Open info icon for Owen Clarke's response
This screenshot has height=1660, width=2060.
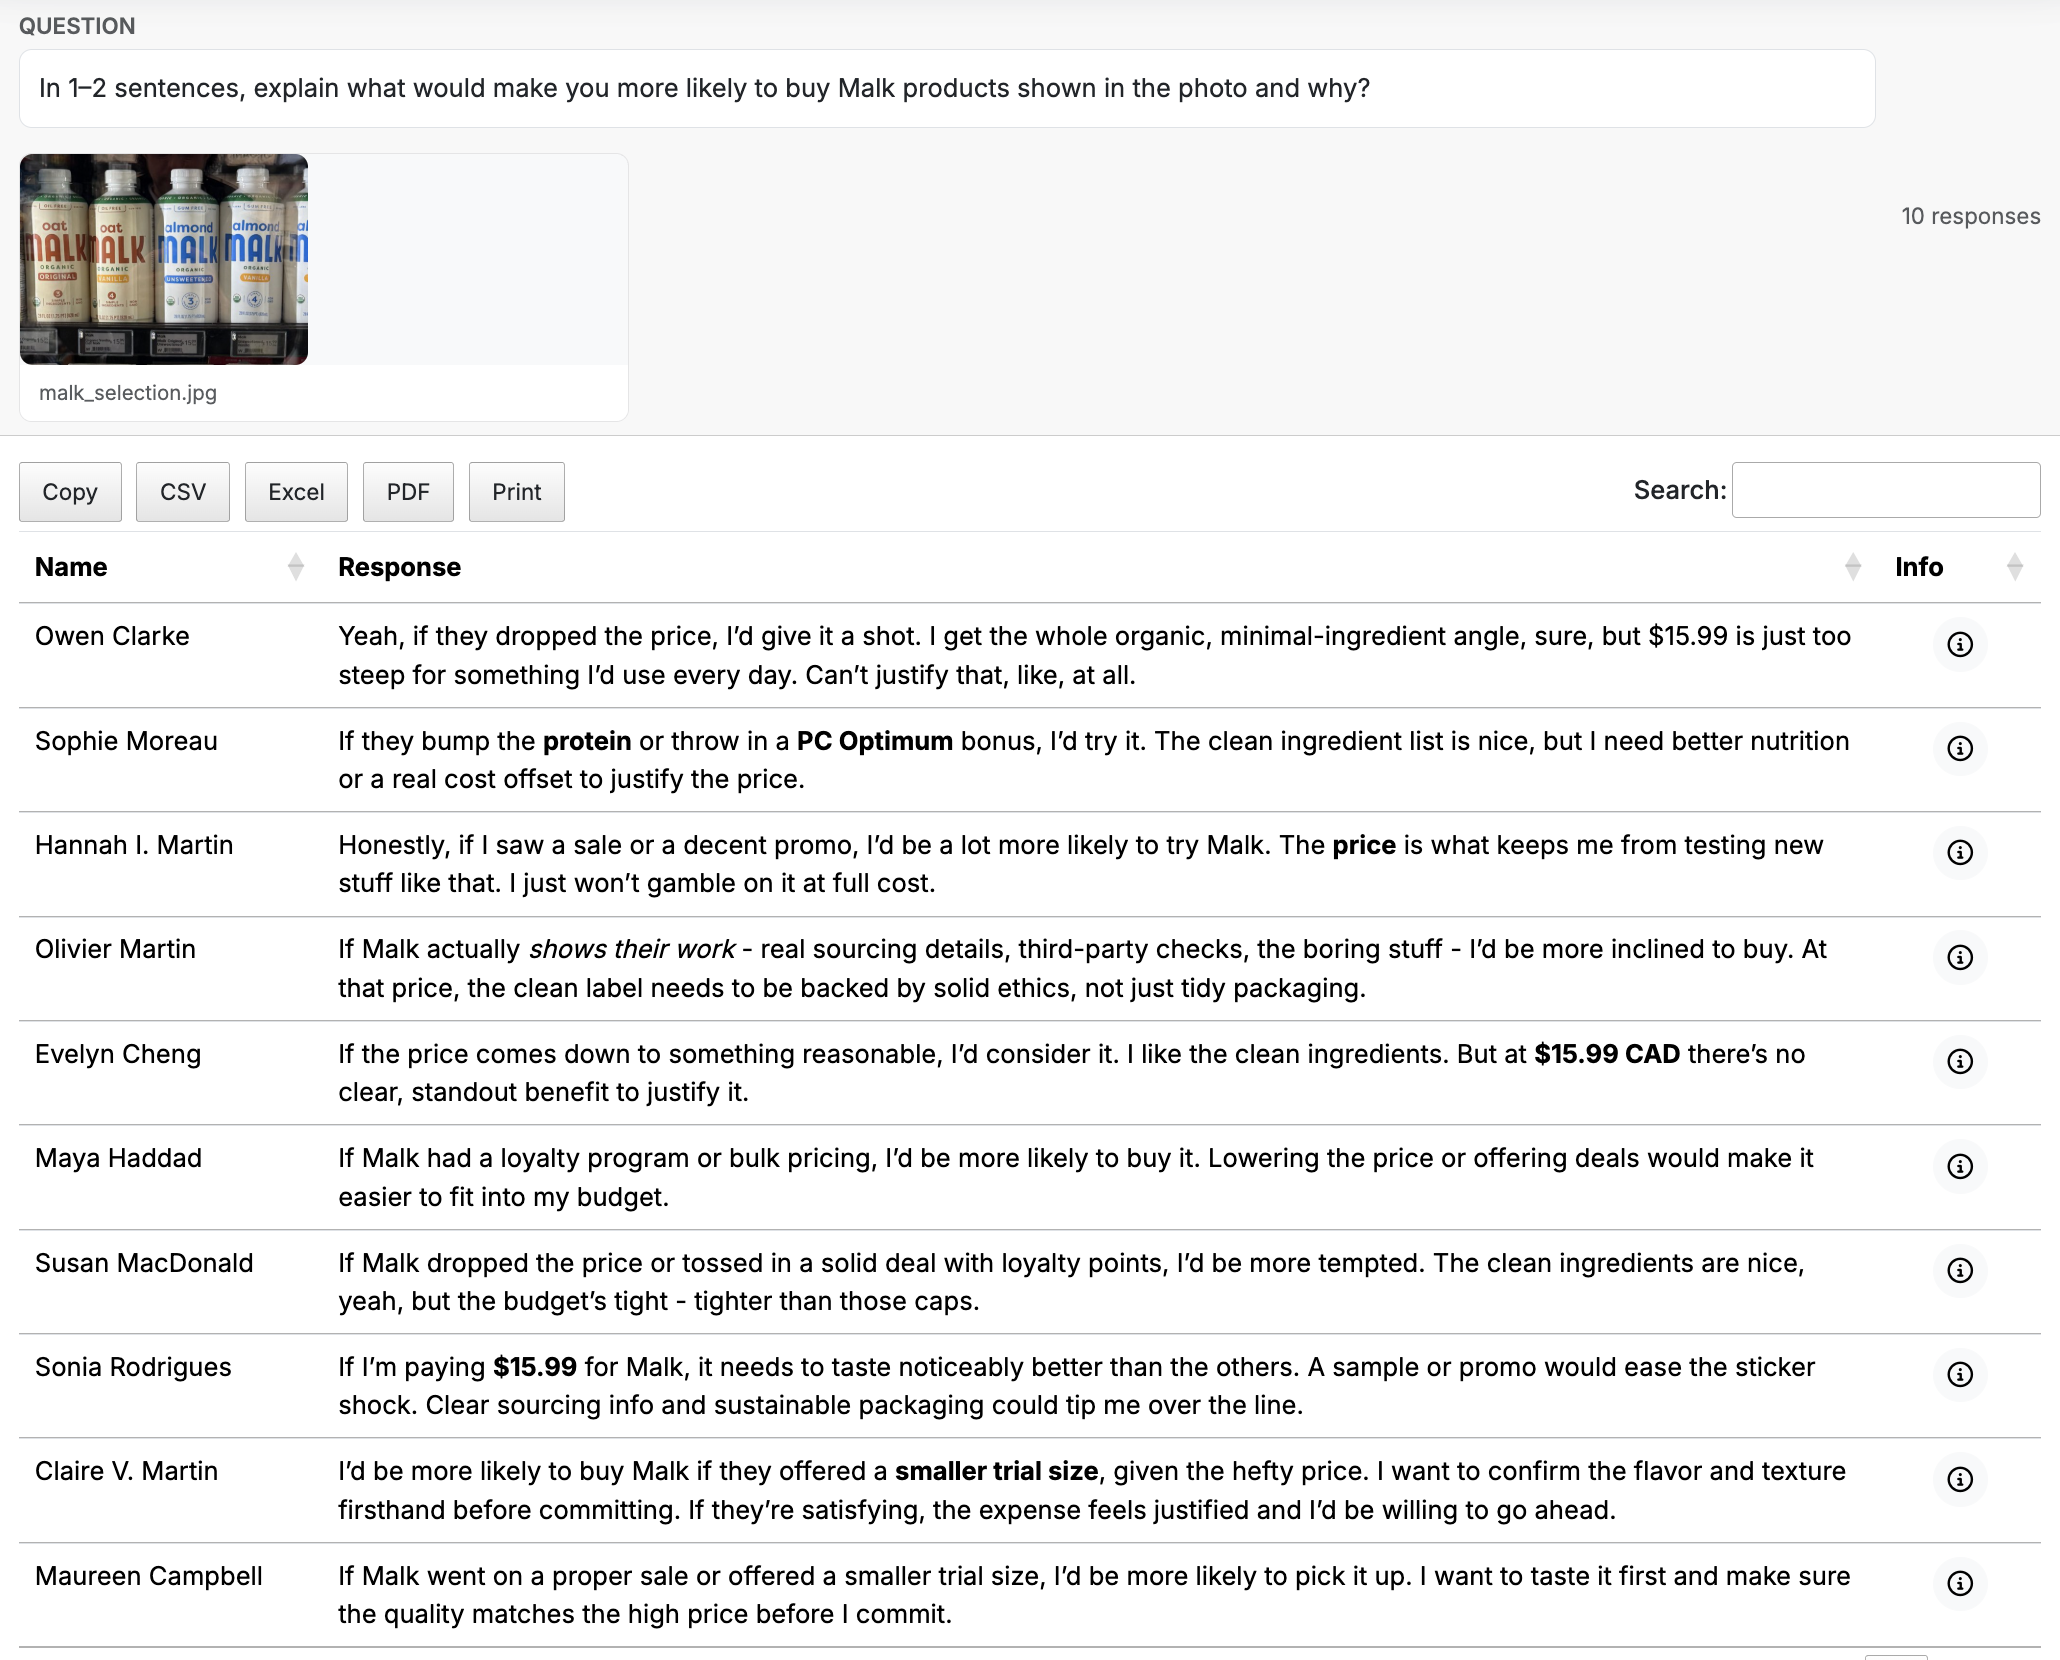1959,644
